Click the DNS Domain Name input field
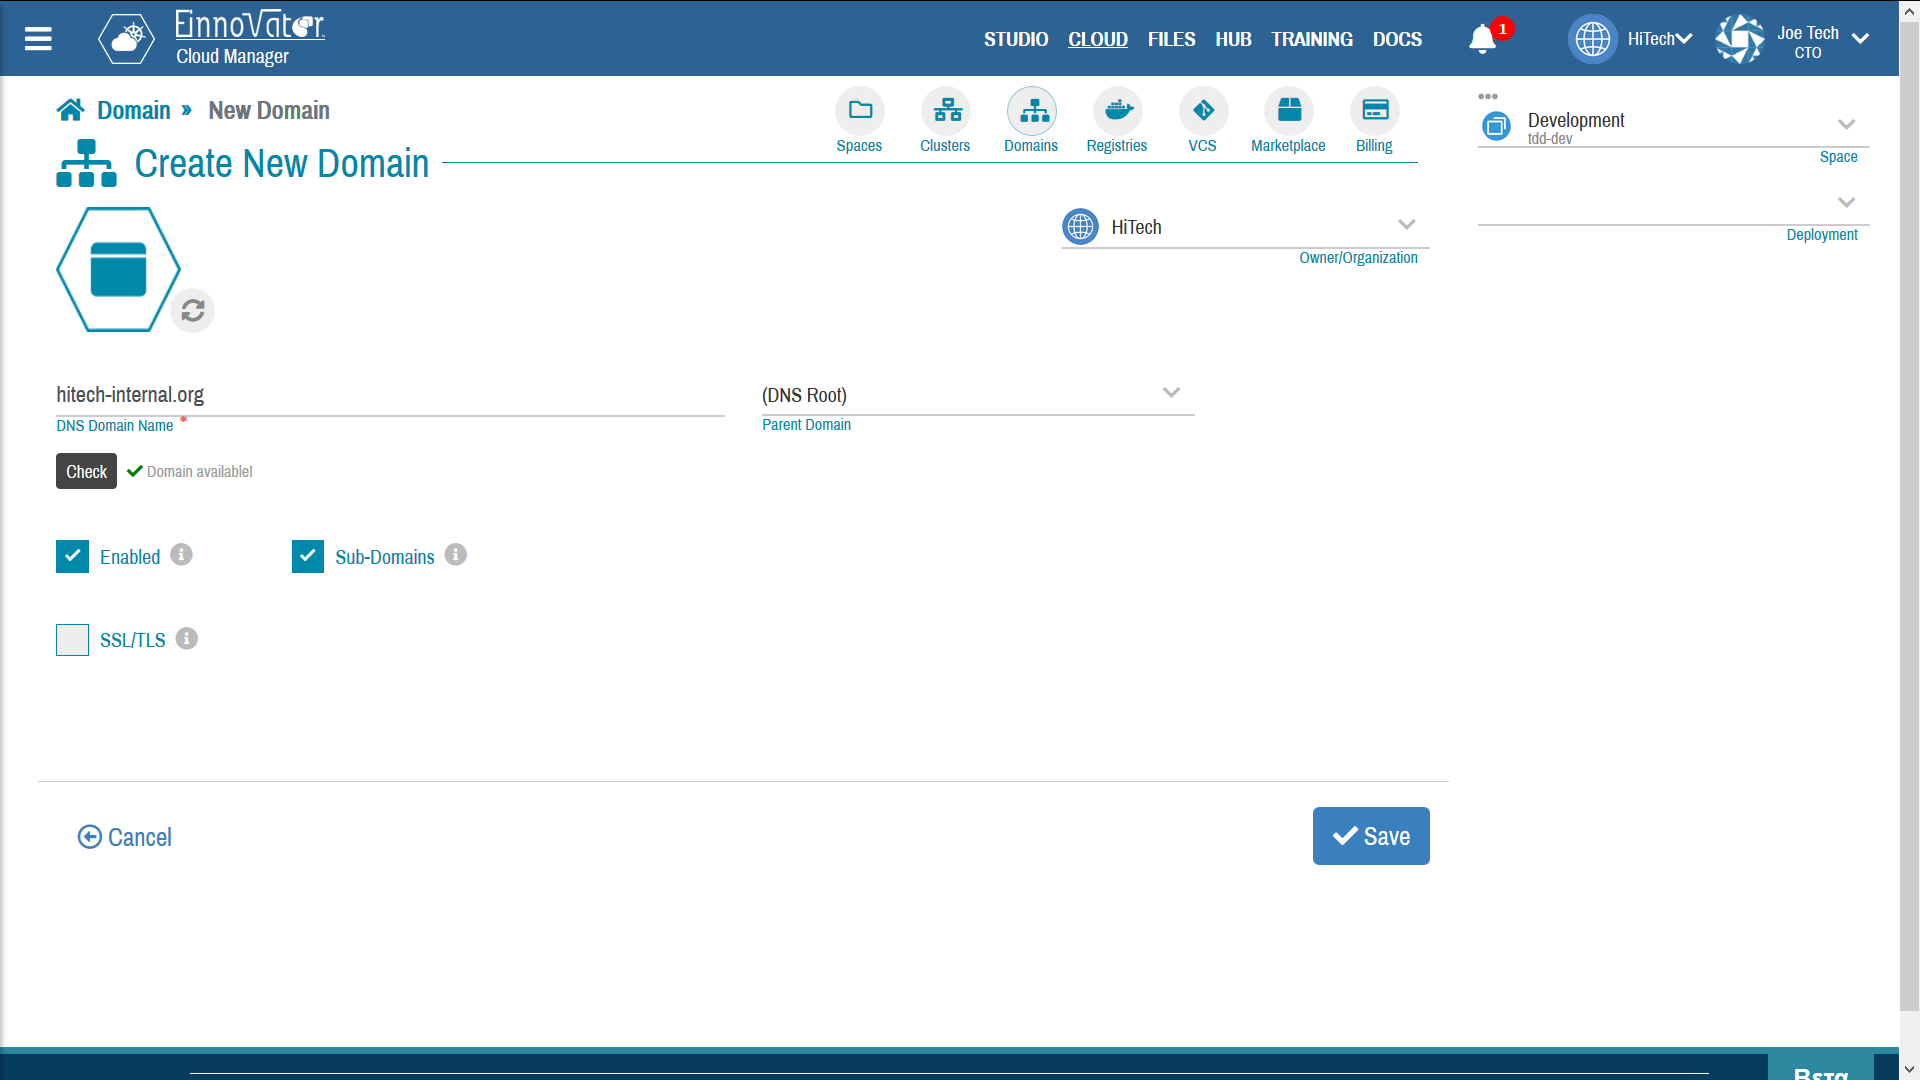The height and width of the screenshot is (1080, 1920). (390, 394)
